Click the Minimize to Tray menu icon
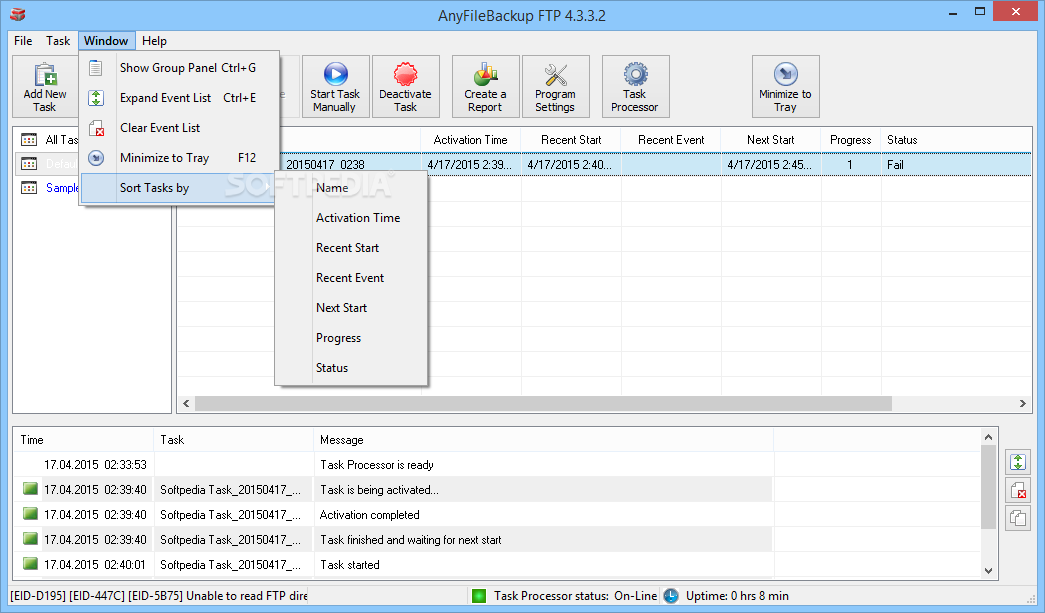The image size is (1045, 613). click(x=96, y=158)
